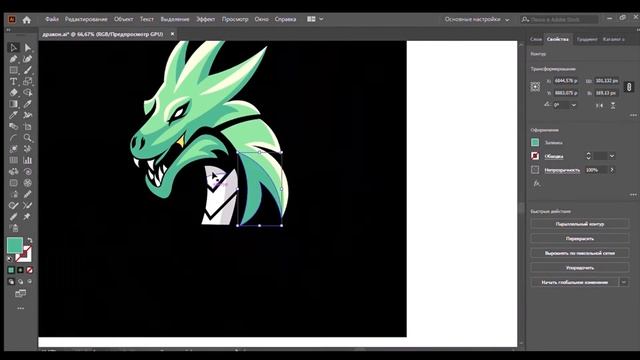640x360 pixels.
Task: Toggle constrain width and height proportions link
Action: [x=629, y=87]
